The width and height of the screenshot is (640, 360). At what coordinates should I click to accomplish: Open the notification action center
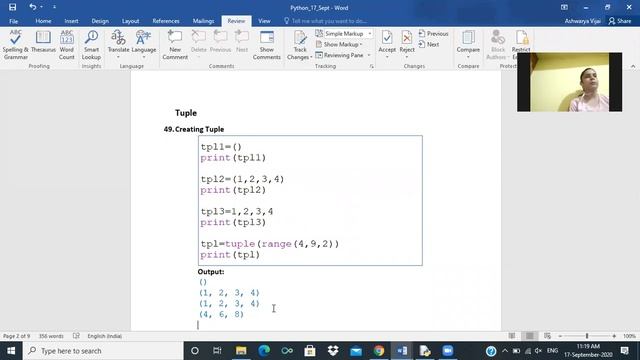tap(624, 351)
